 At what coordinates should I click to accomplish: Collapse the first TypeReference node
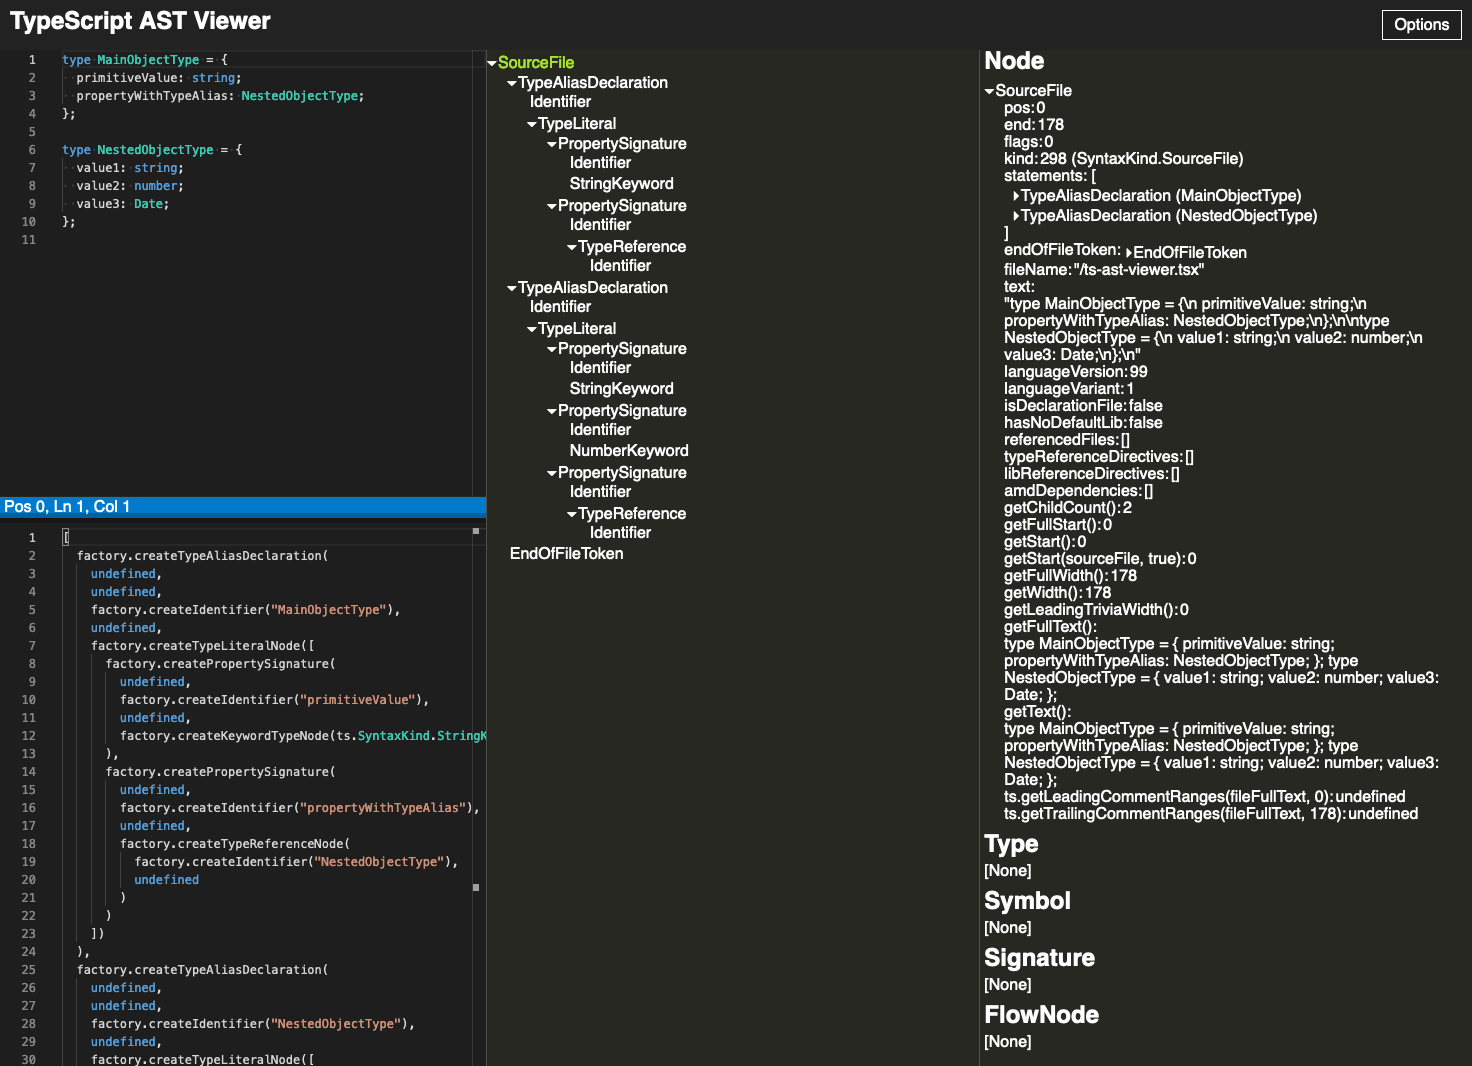click(572, 247)
